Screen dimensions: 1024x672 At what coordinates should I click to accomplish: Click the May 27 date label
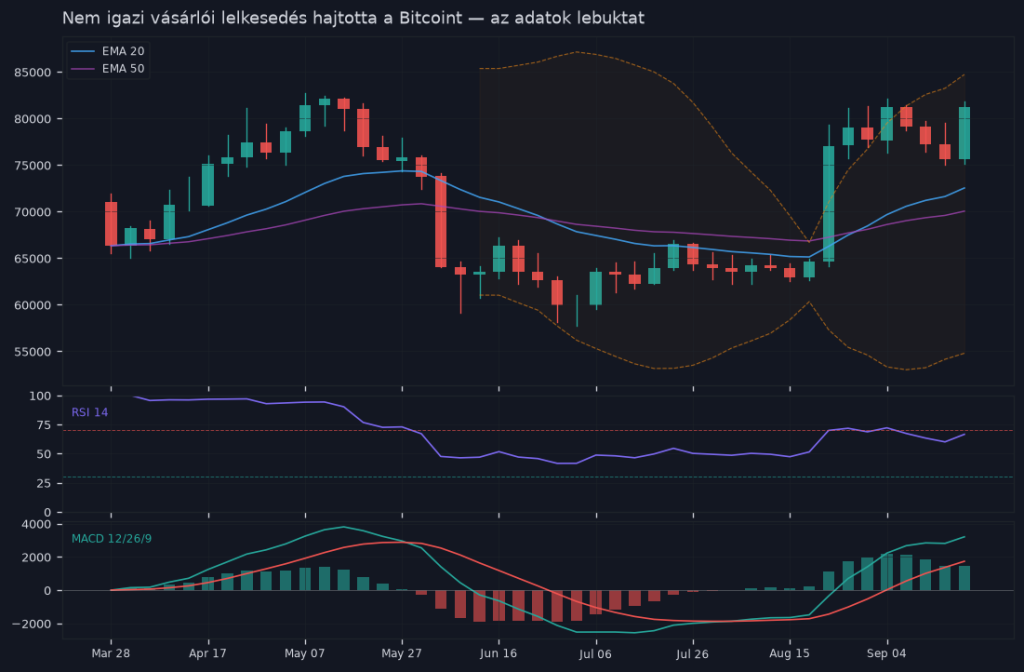(x=402, y=654)
